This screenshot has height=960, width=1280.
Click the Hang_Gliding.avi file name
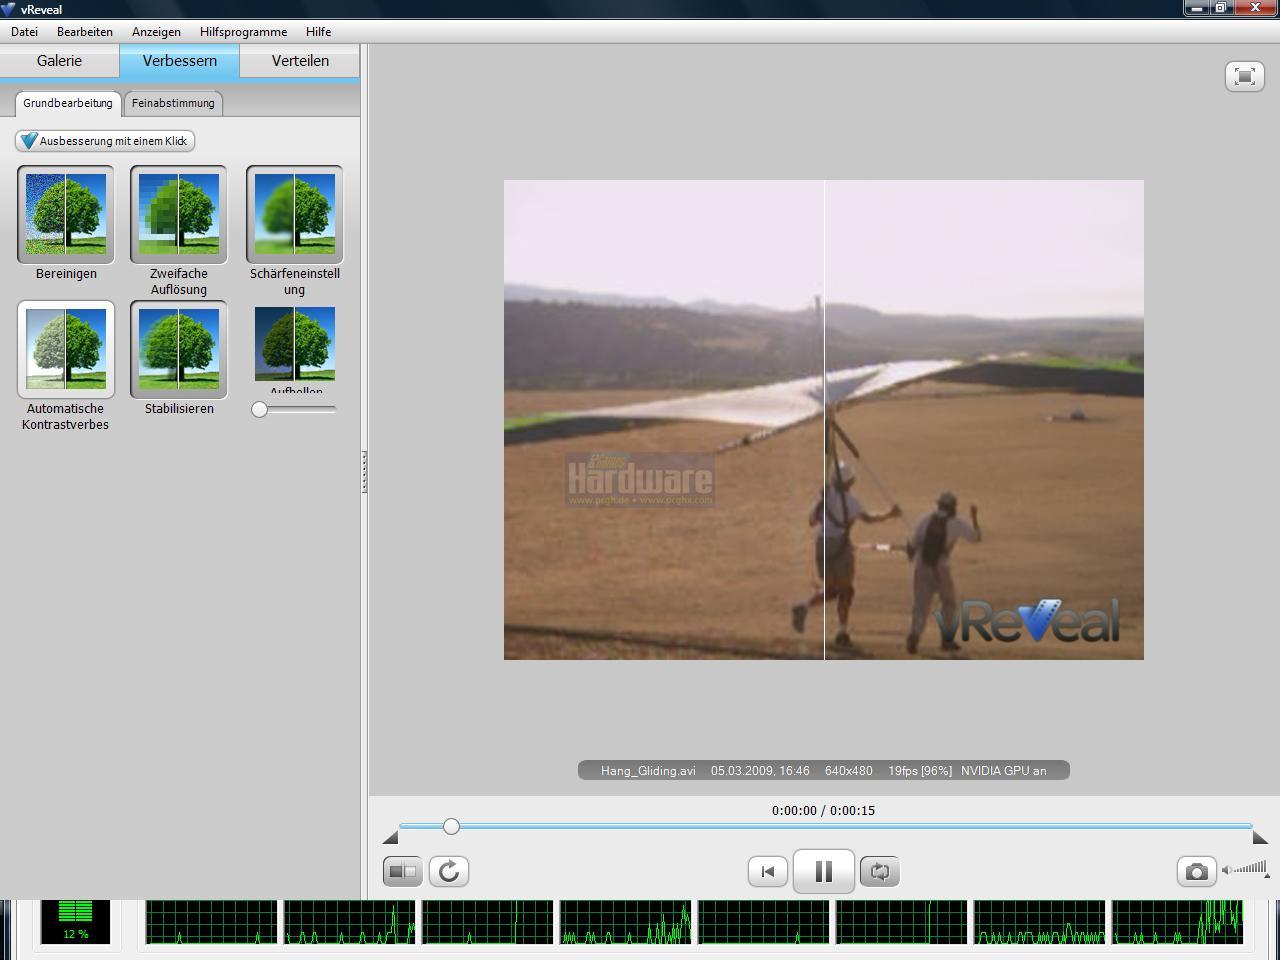tap(648, 771)
